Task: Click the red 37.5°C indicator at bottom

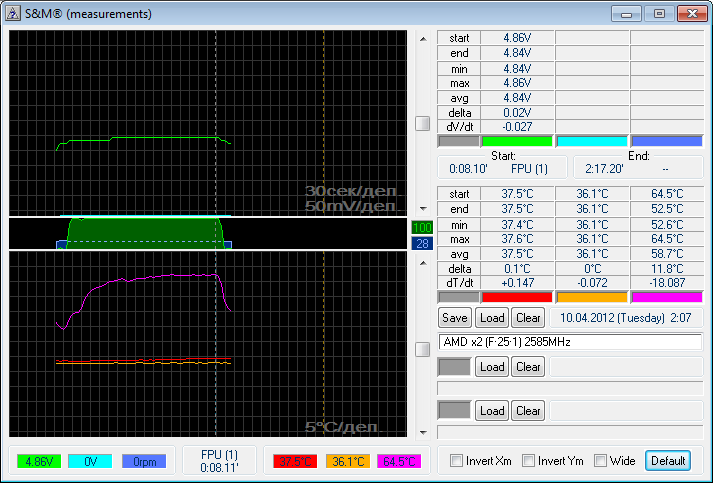Action: pos(295,462)
